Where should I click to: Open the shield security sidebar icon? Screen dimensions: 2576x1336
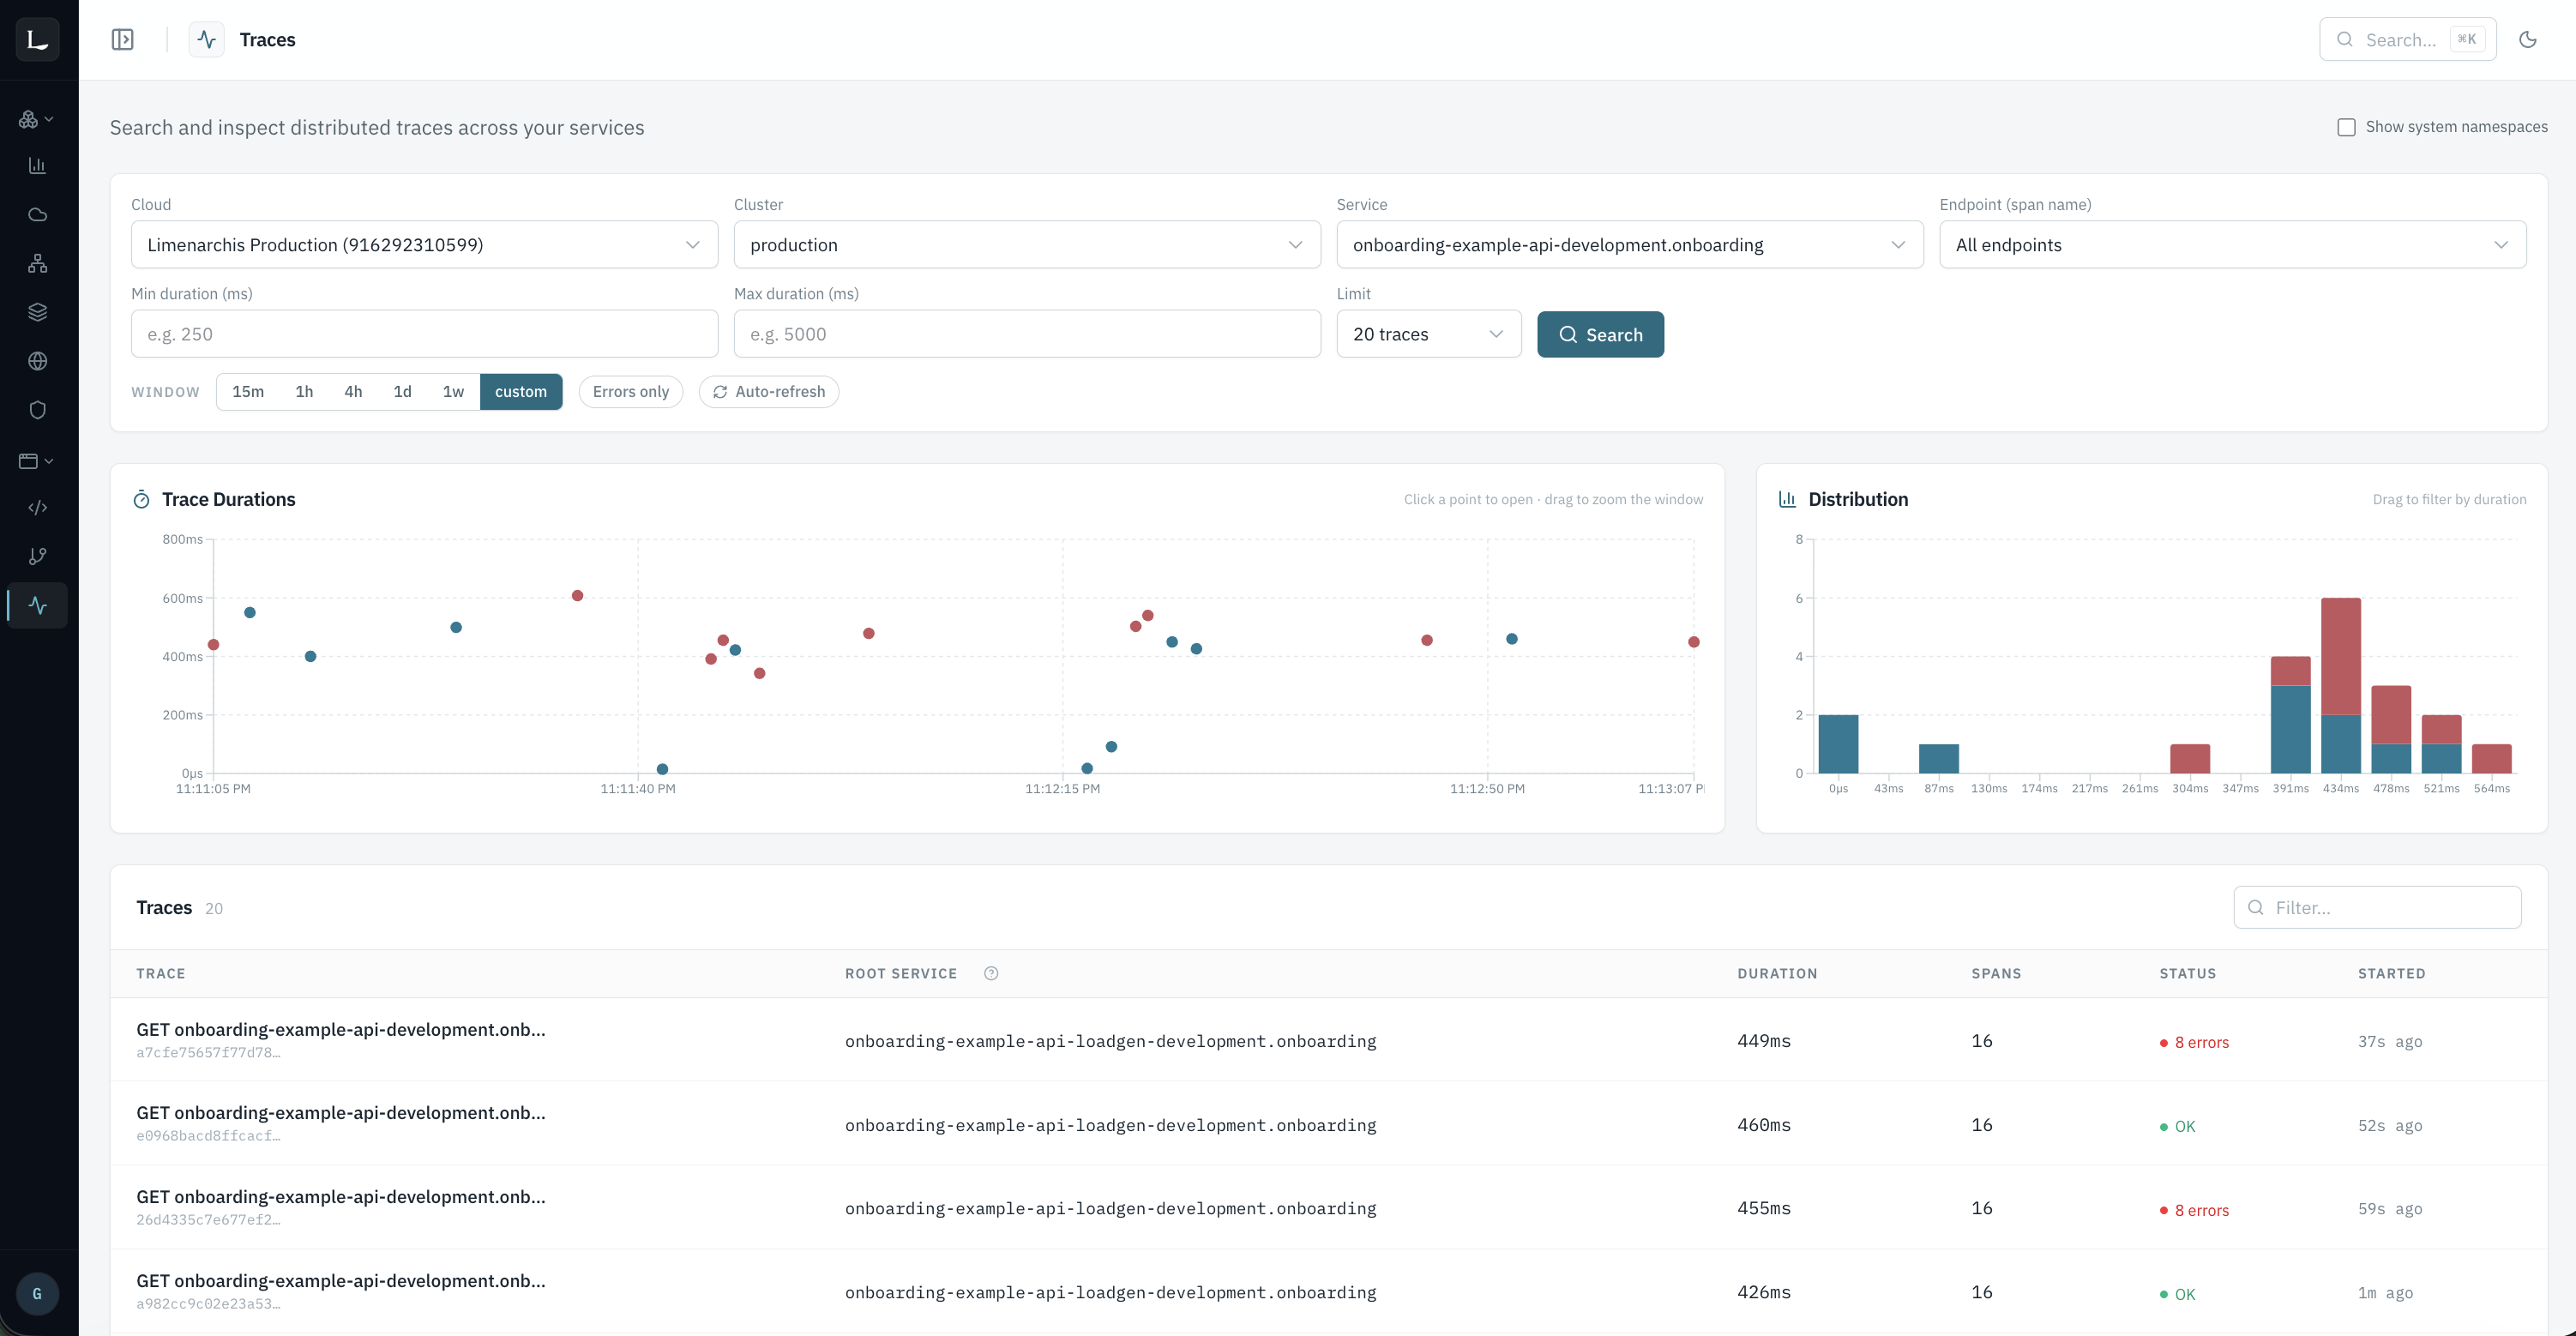click(37, 410)
